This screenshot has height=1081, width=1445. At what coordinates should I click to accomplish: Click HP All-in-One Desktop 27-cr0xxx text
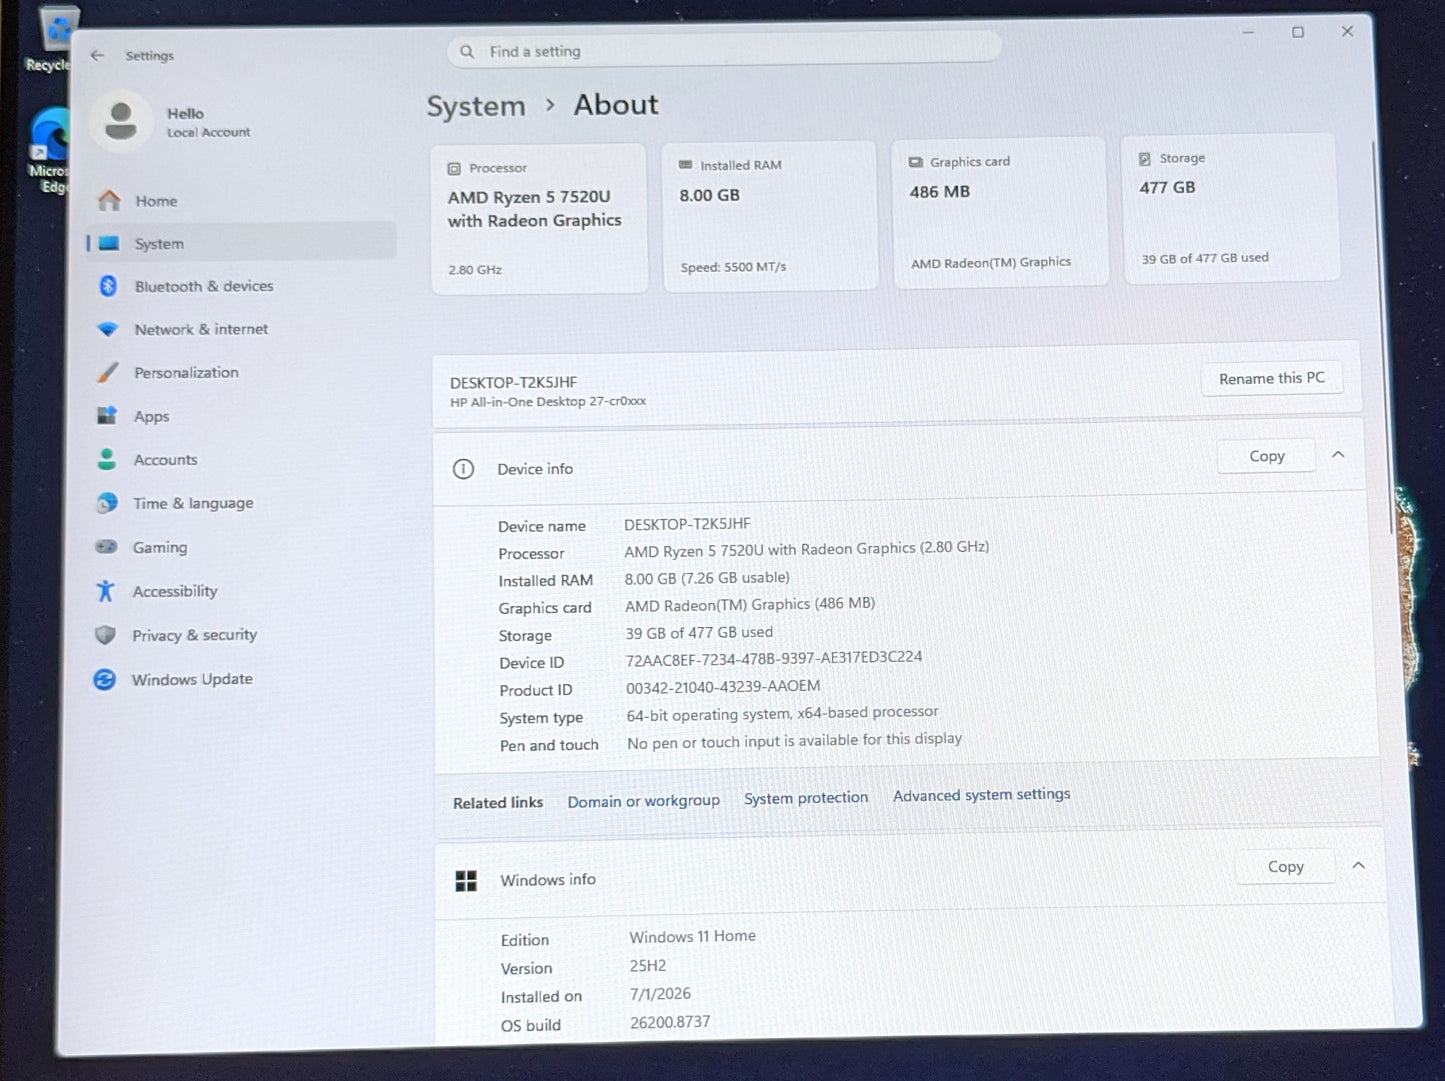(x=548, y=401)
